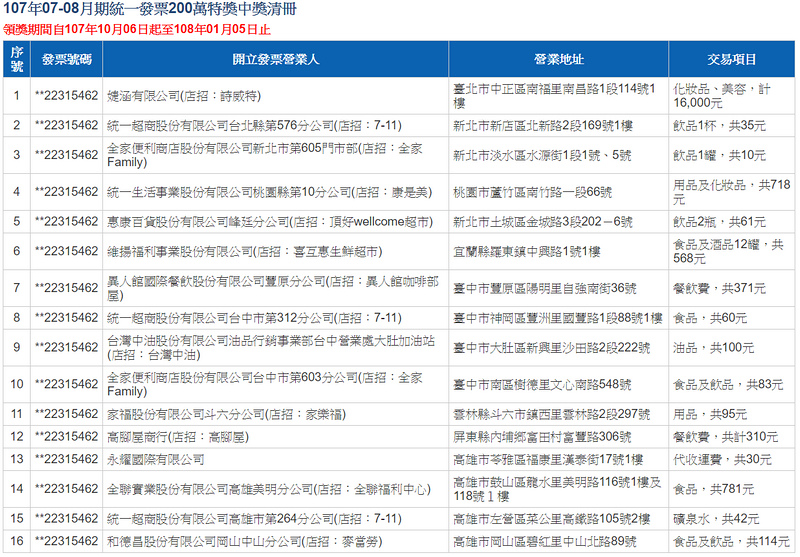Click address 宜蘭縣羅東鎮中興路1號1樓
The width and height of the screenshot is (800, 557).
point(559,251)
